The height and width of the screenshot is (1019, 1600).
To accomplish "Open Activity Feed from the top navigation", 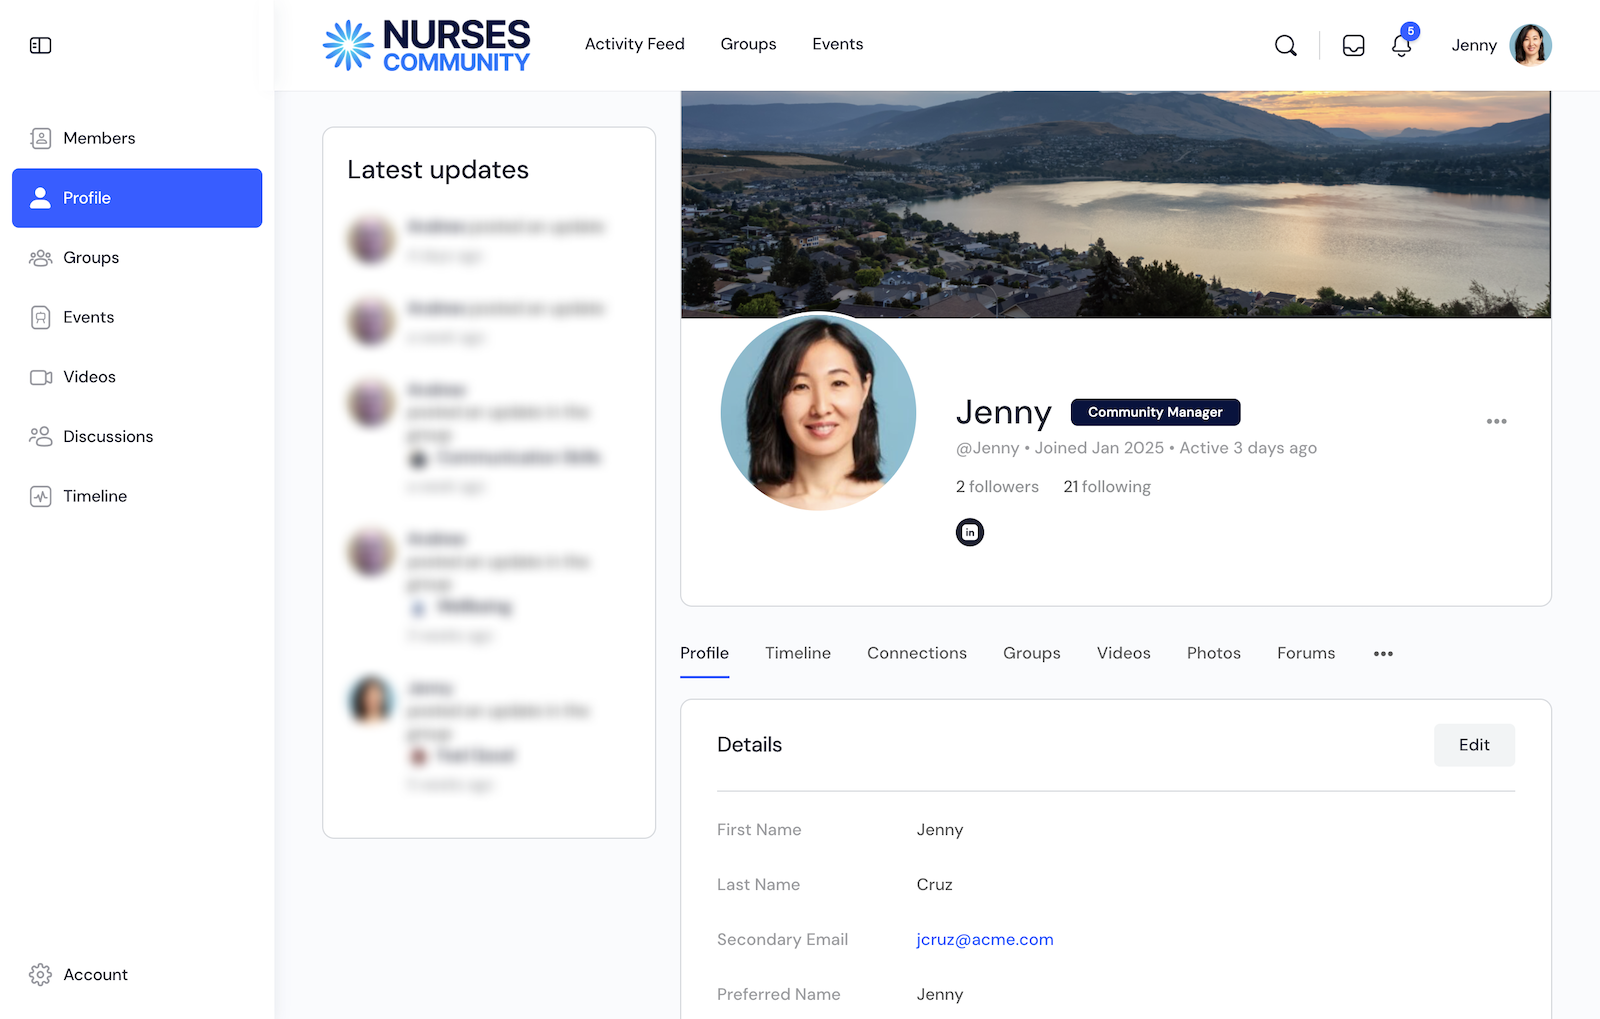I will [x=635, y=44].
